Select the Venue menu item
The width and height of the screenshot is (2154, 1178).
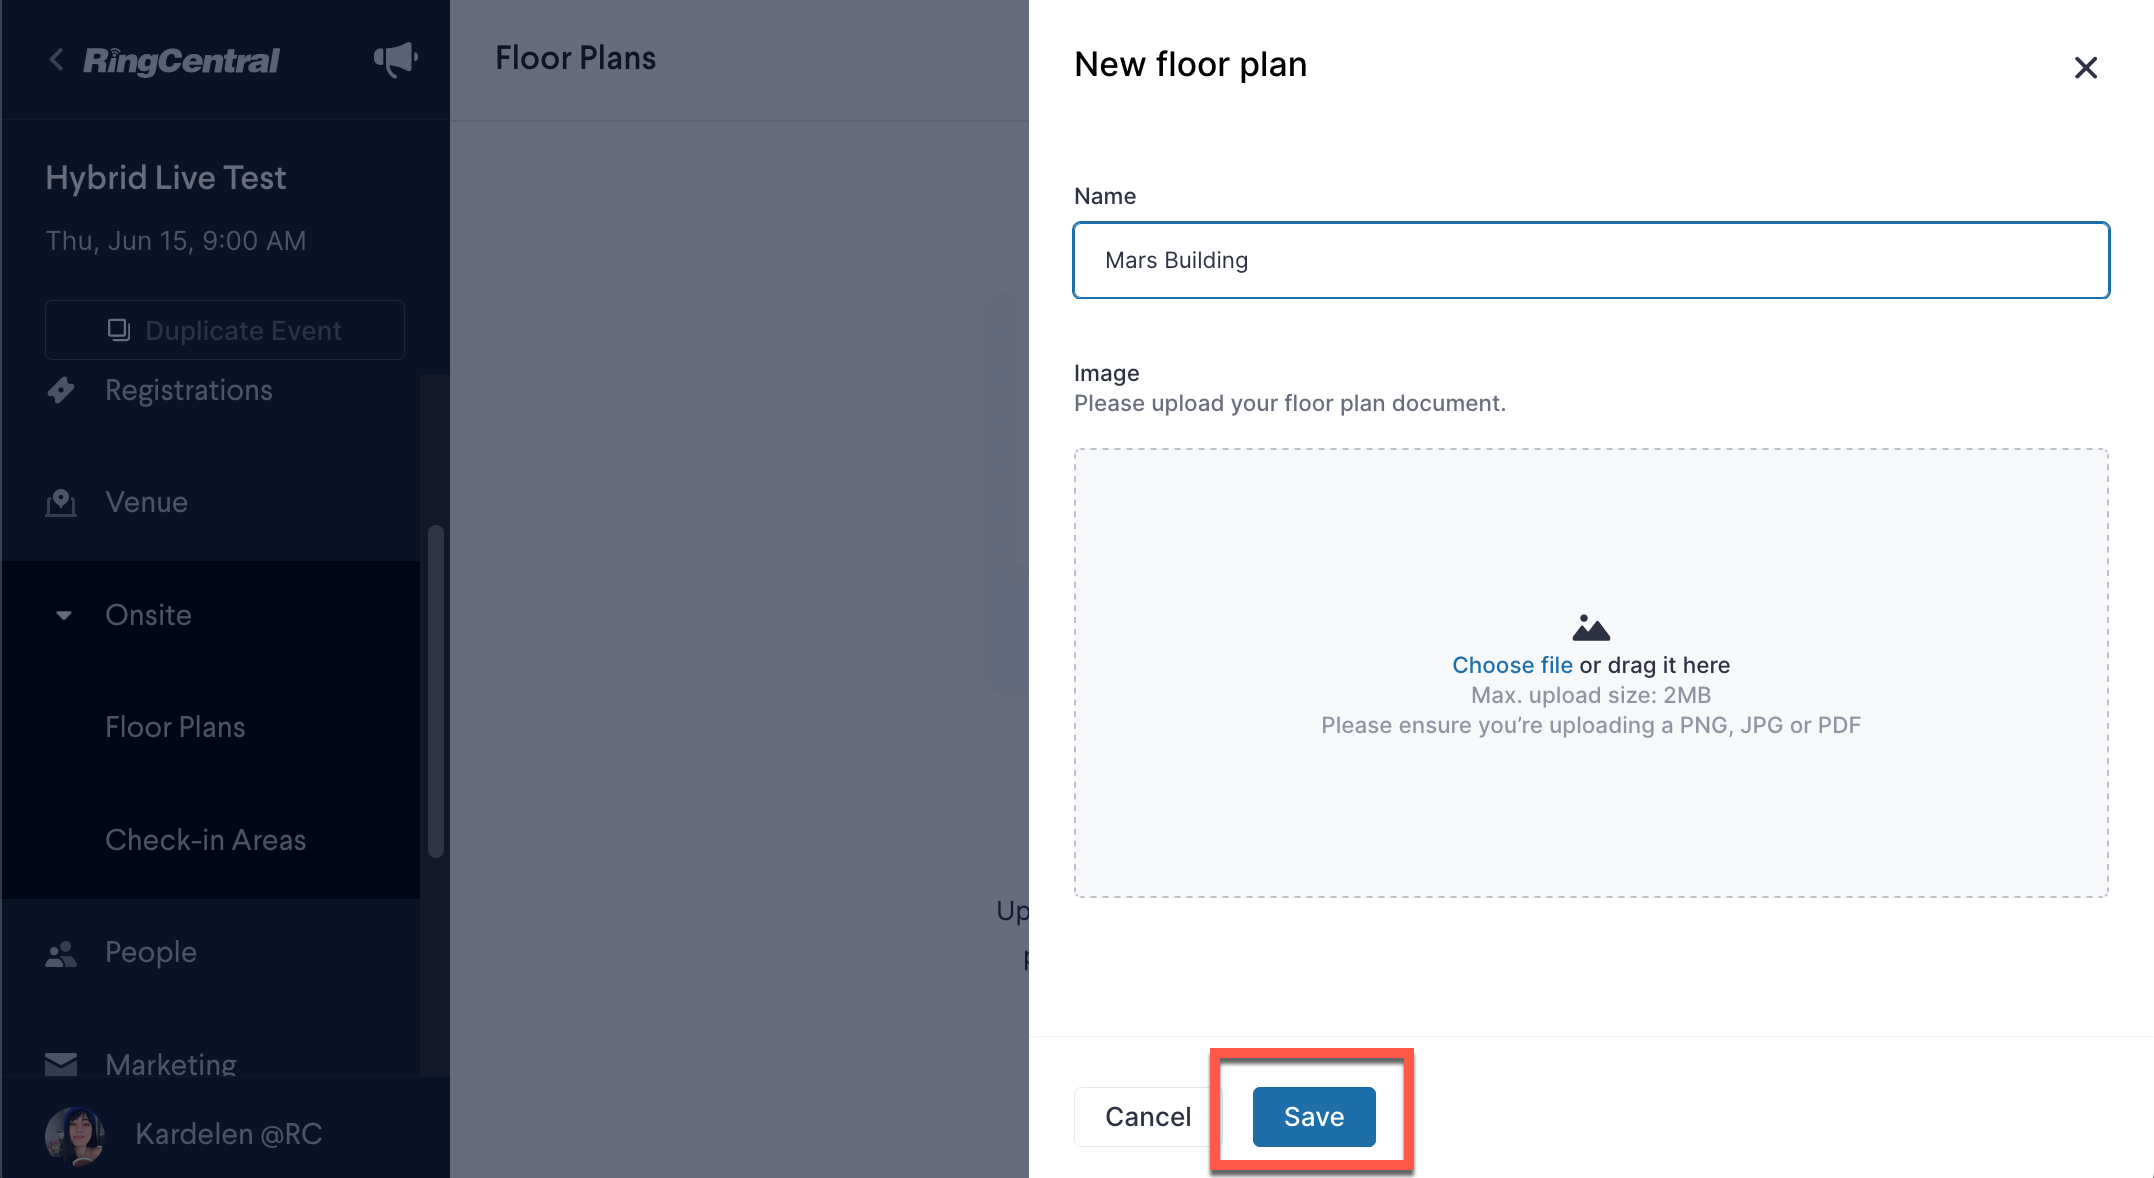tap(147, 502)
